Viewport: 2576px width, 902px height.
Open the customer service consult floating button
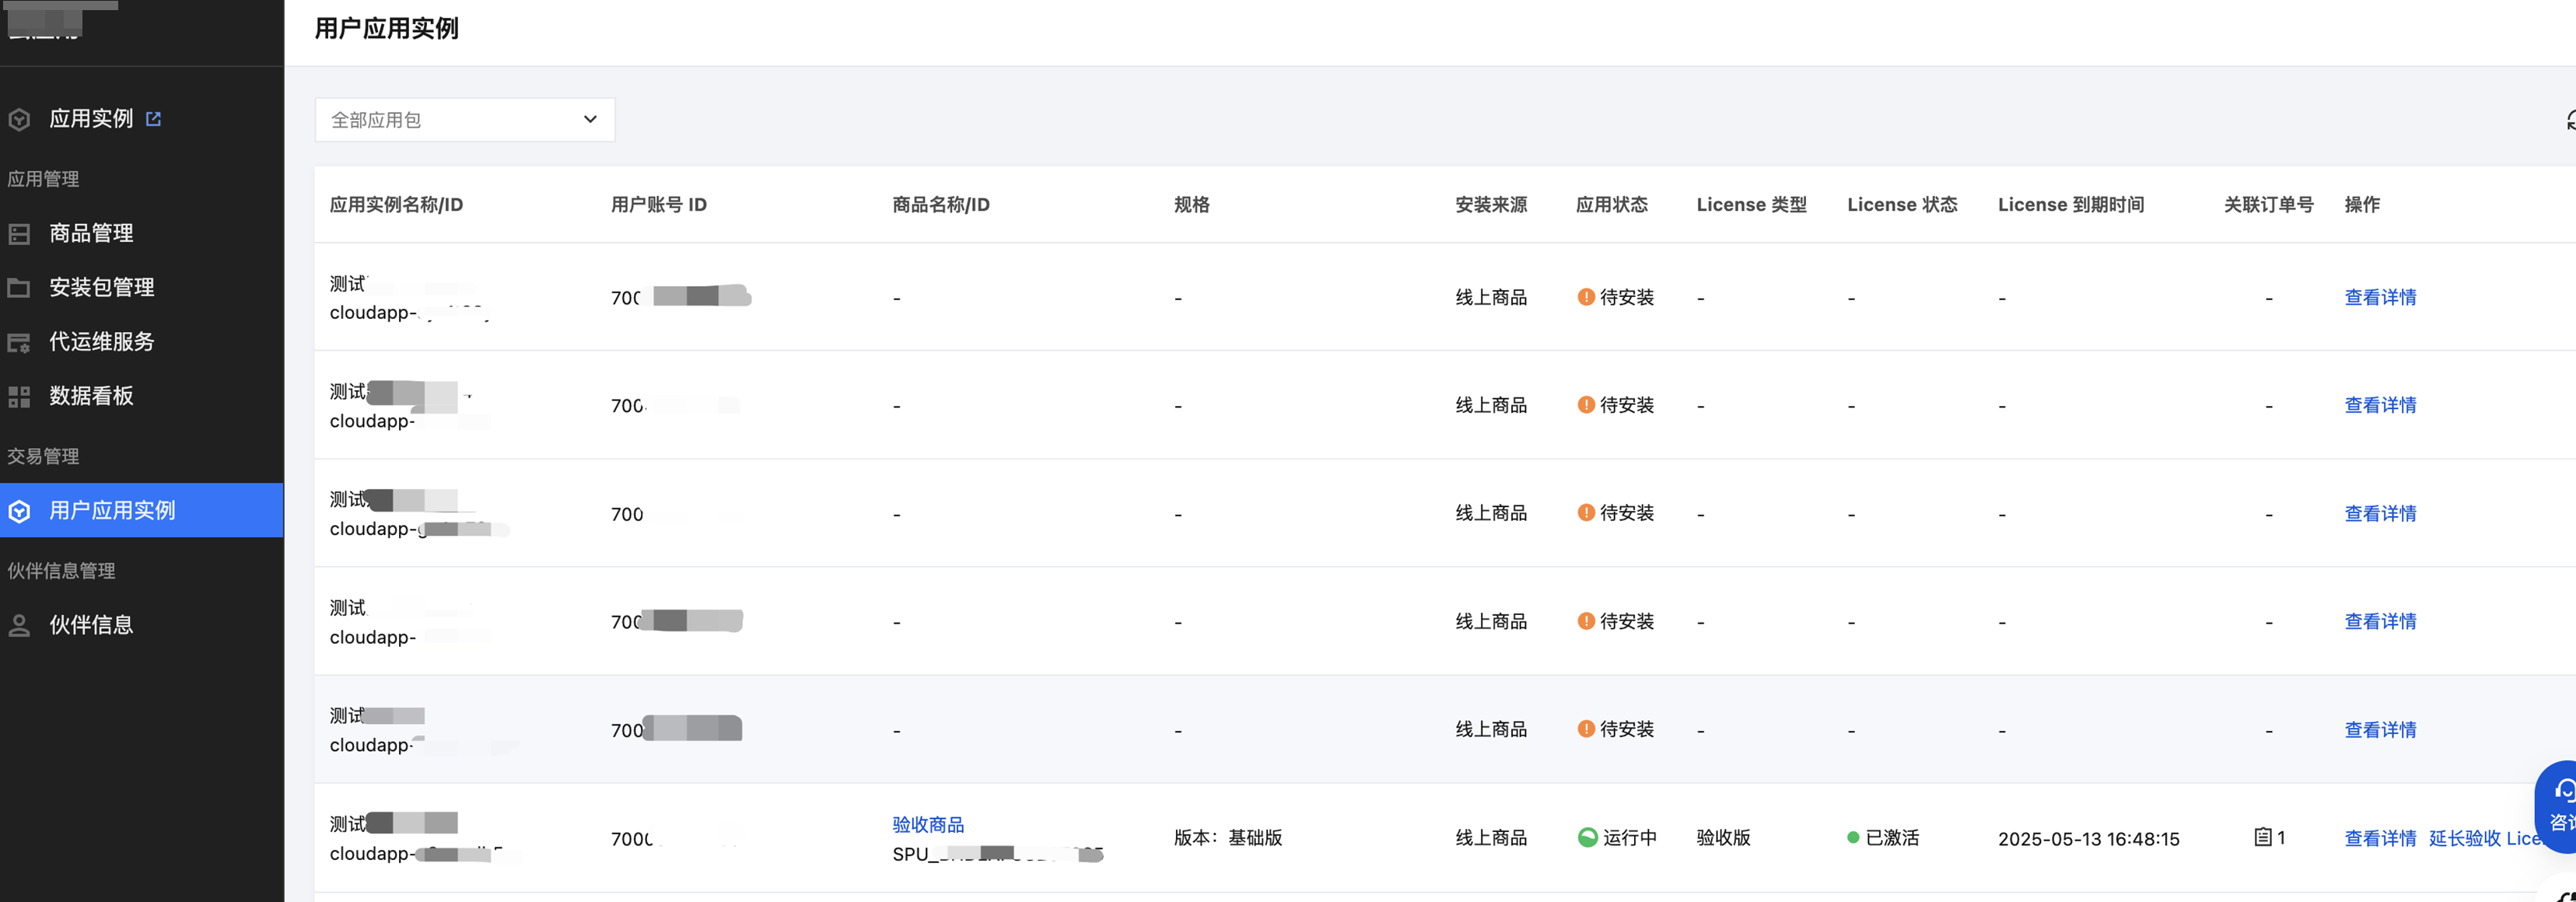(2560, 806)
